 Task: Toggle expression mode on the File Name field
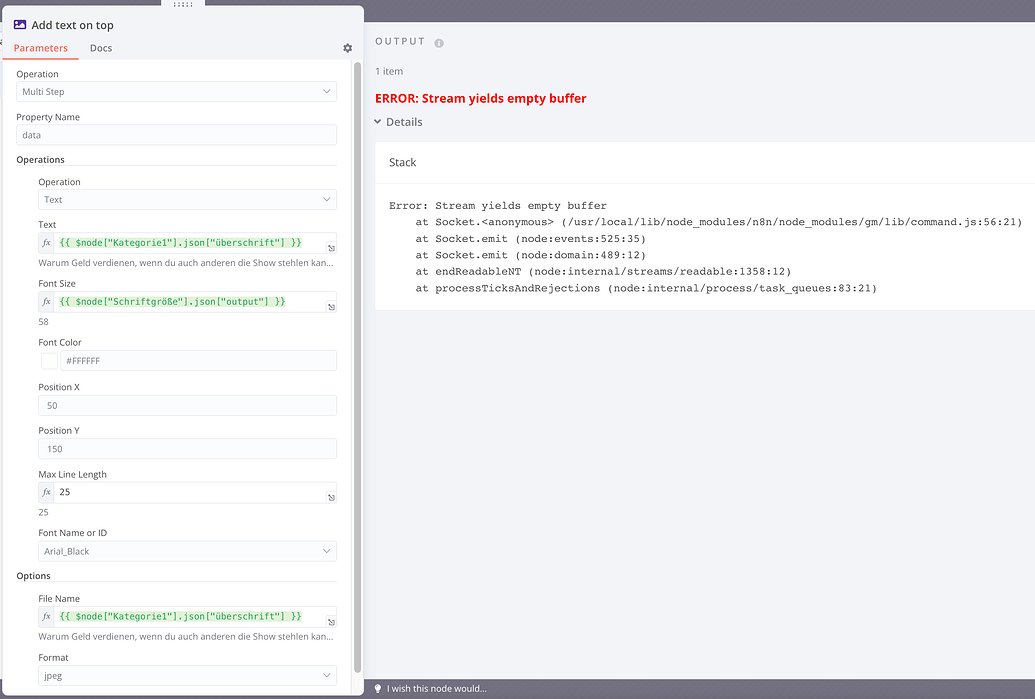[46, 616]
